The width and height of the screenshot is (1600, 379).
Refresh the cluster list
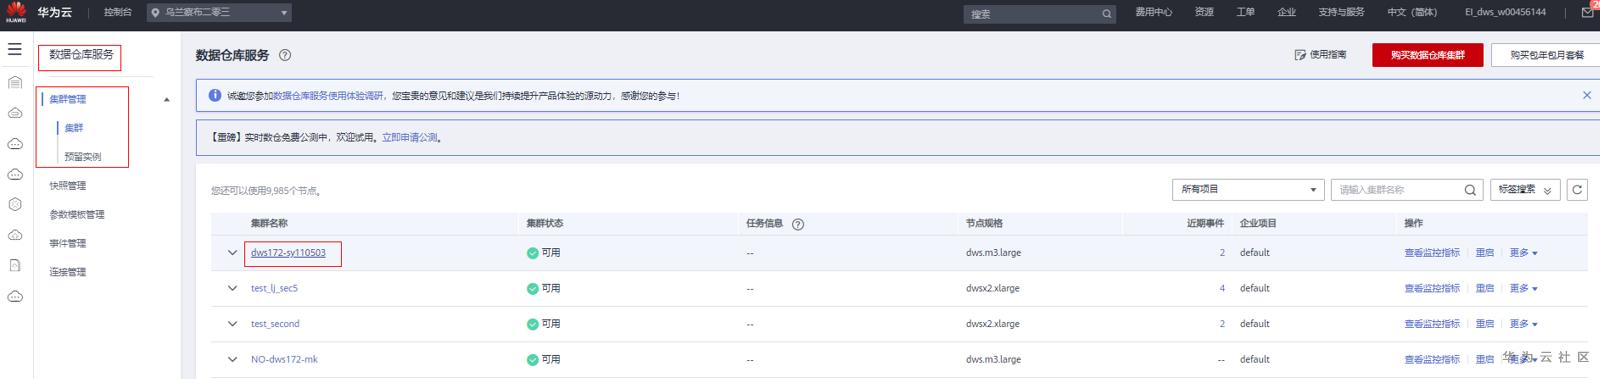click(1577, 190)
